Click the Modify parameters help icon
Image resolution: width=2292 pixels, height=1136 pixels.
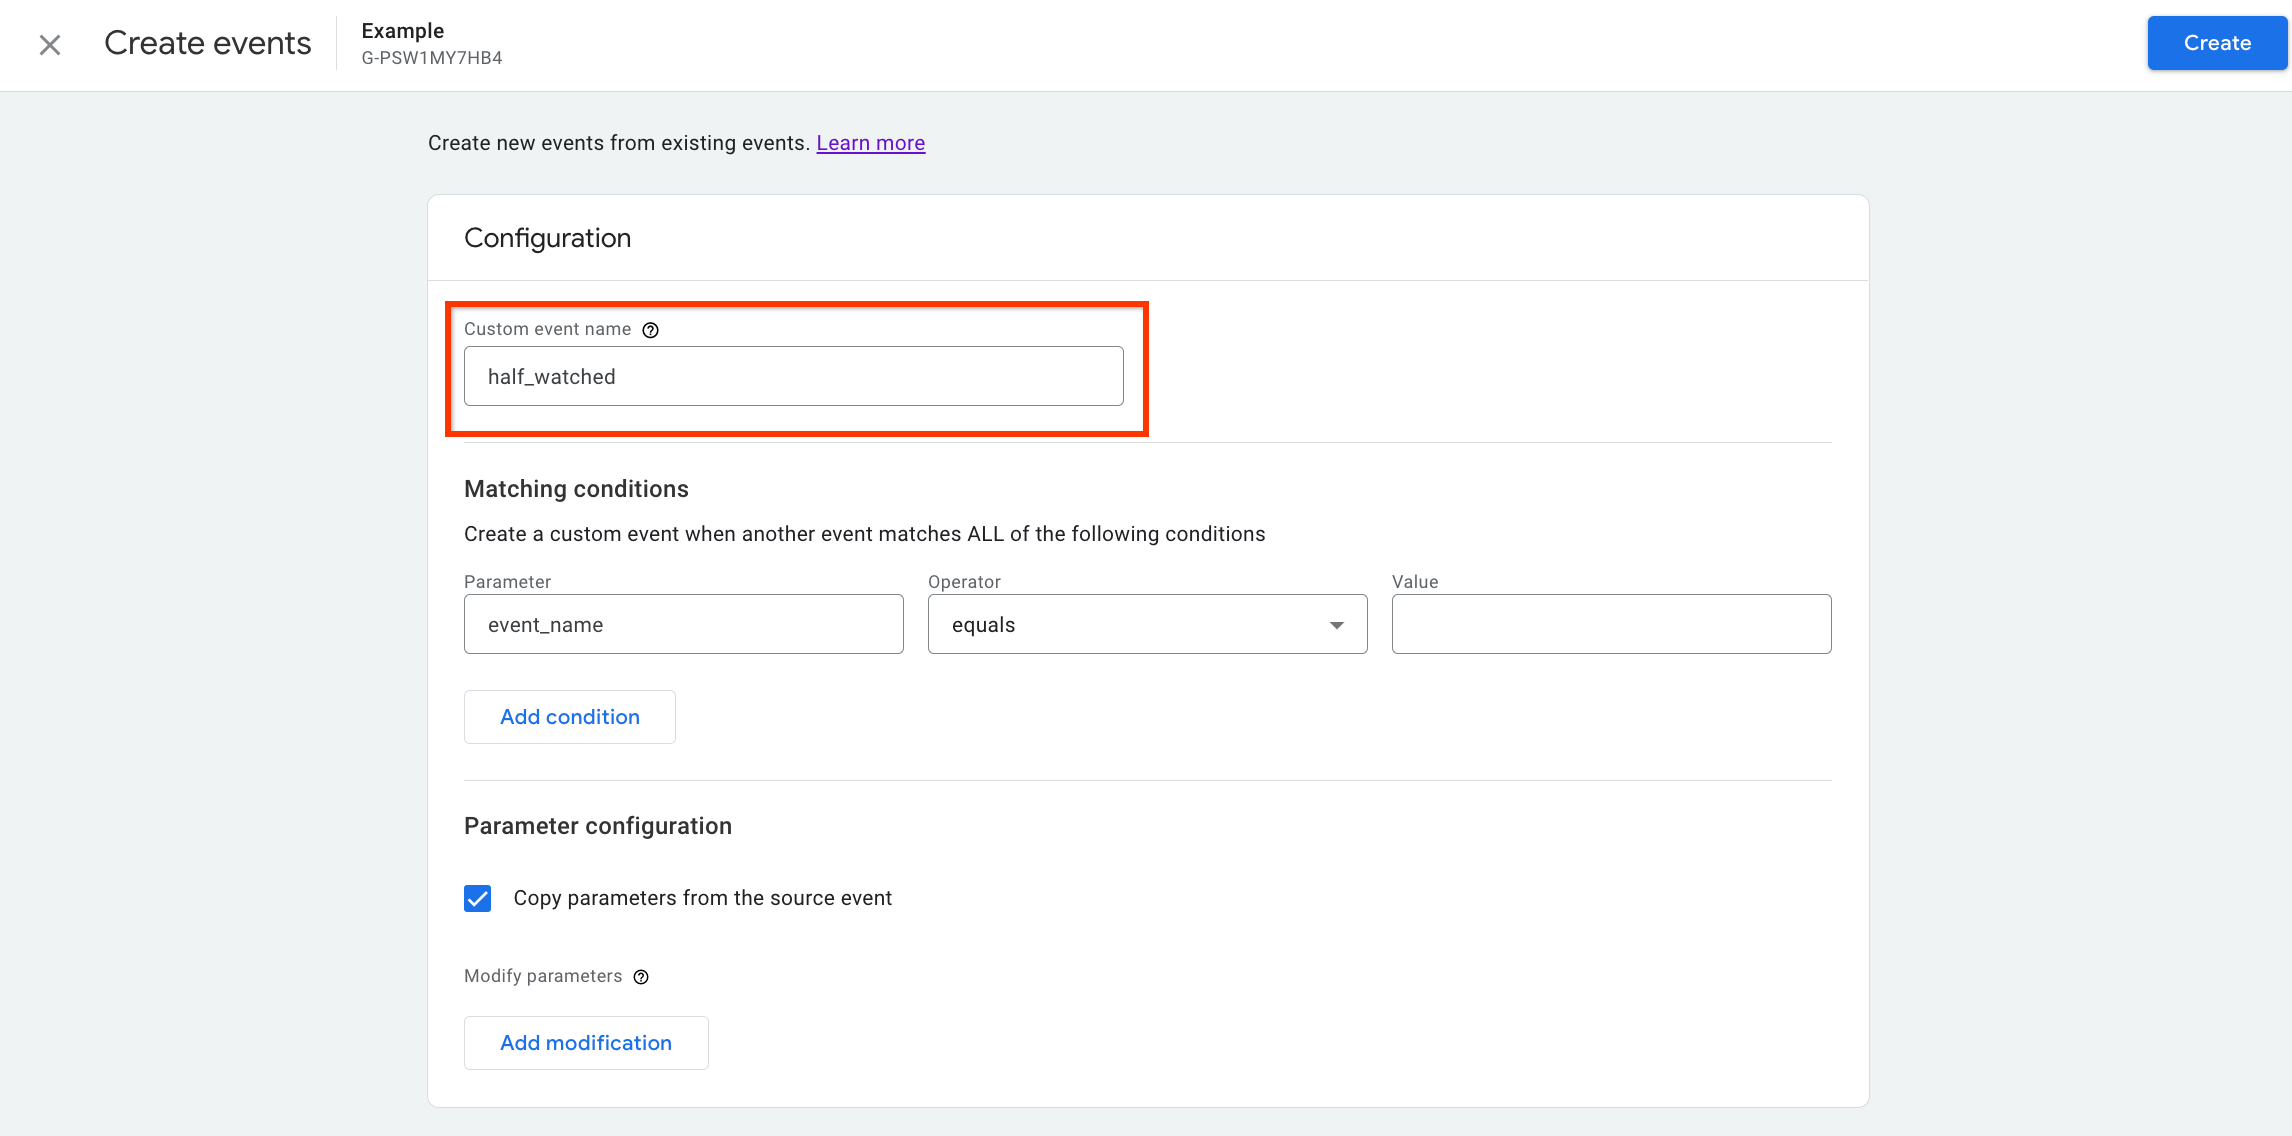[641, 977]
